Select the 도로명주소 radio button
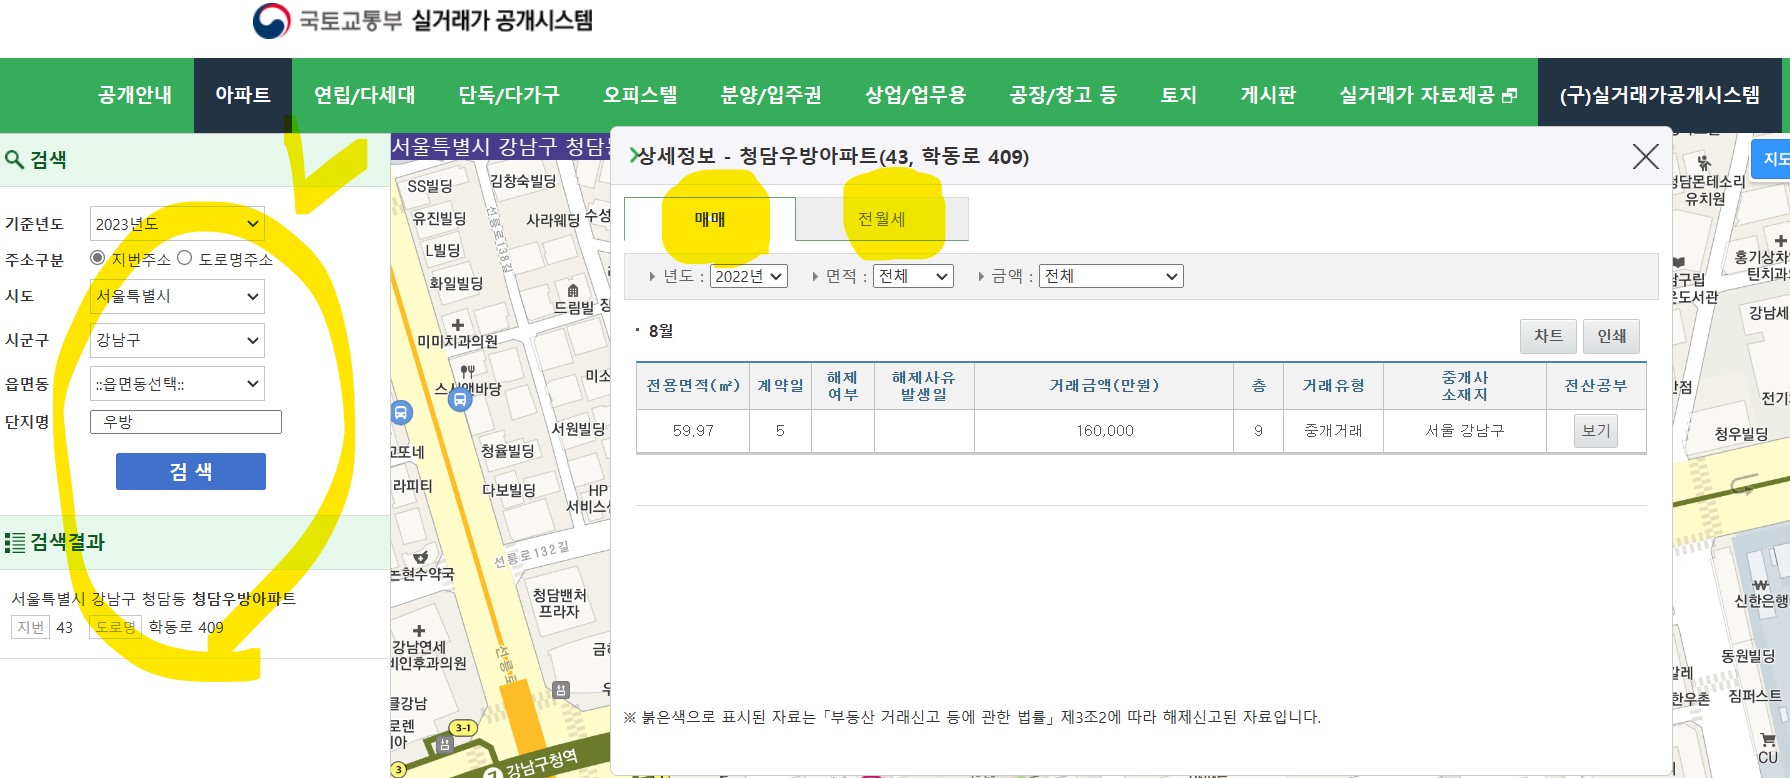Image resolution: width=1790 pixels, height=778 pixels. (185, 258)
